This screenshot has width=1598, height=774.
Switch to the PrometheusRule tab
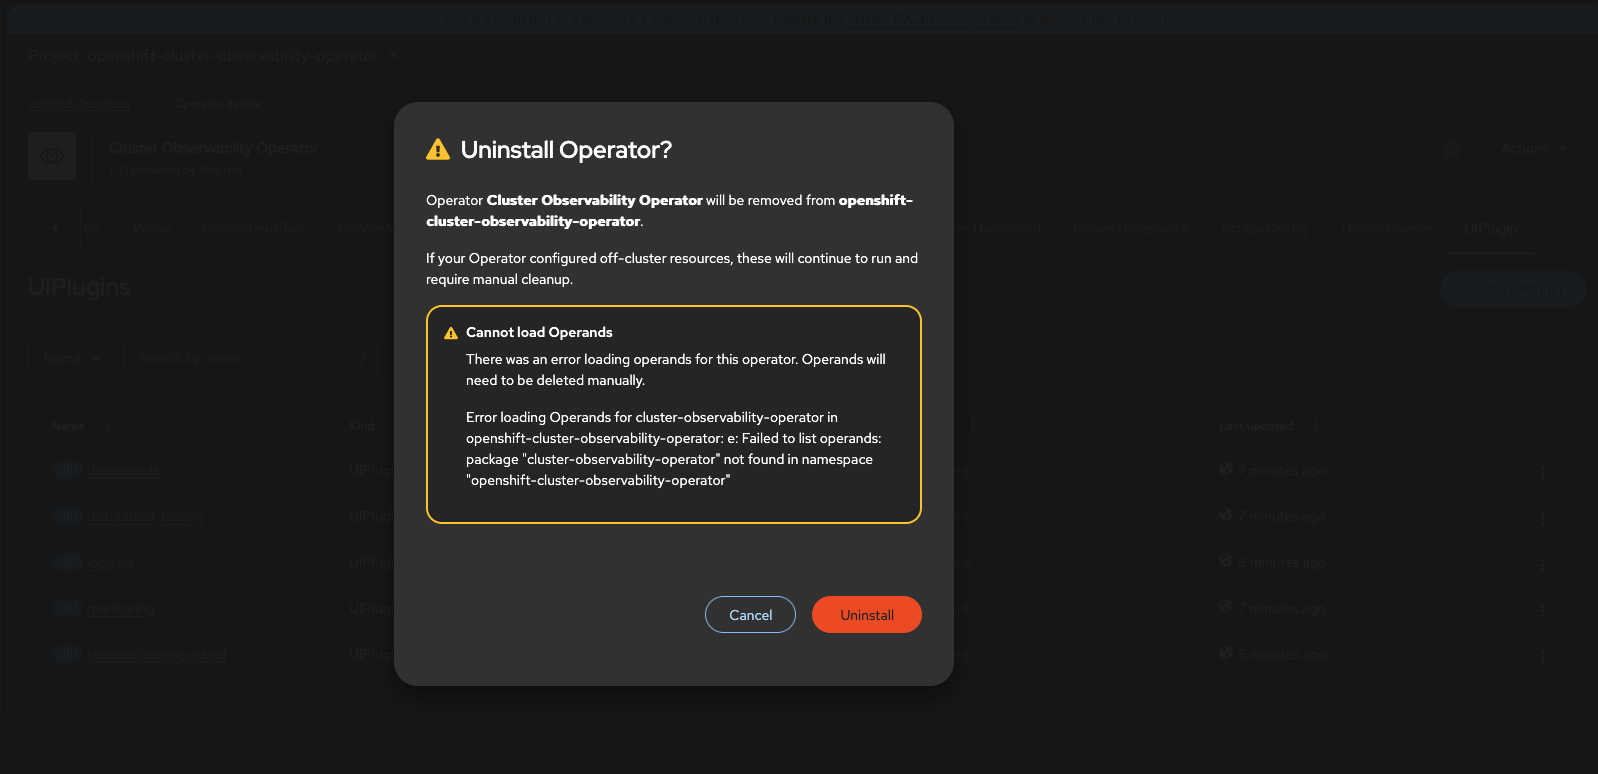tap(254, 228)
